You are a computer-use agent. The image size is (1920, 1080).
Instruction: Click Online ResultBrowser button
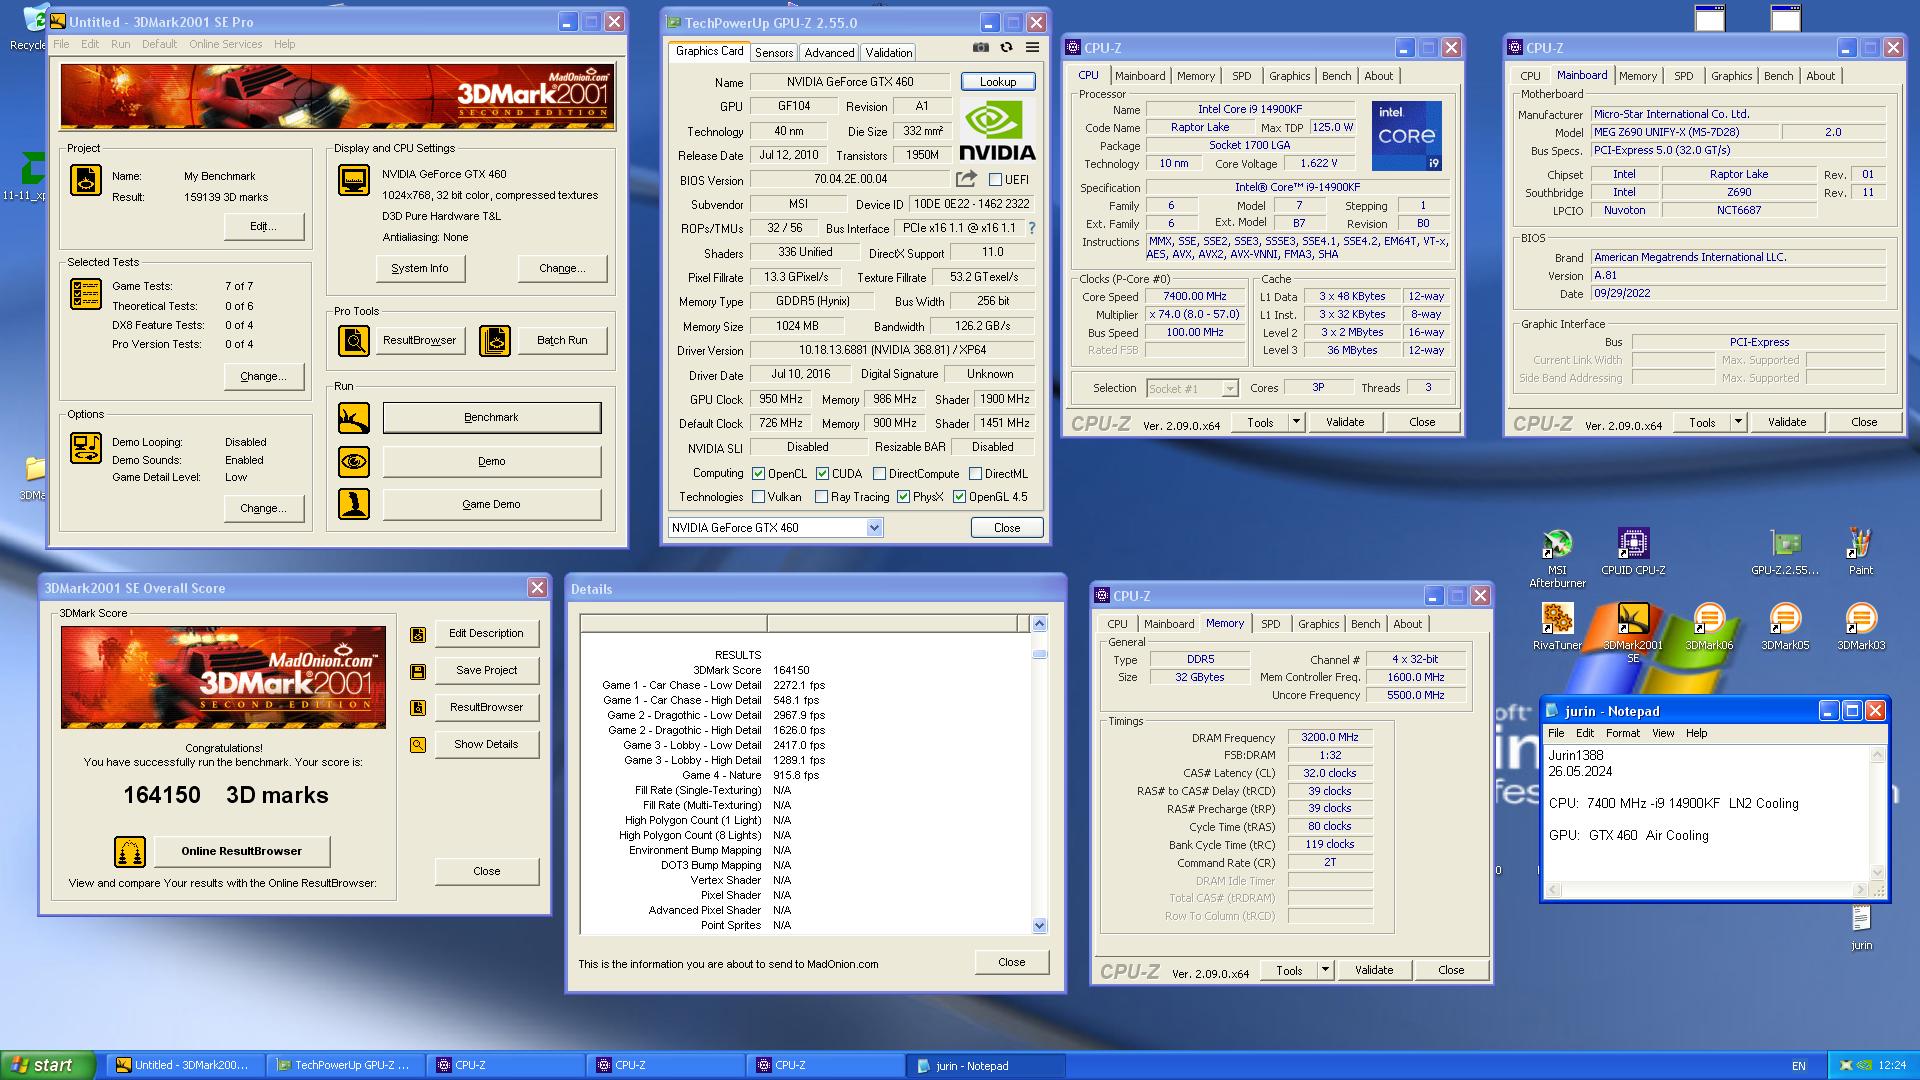click(241, 852)
